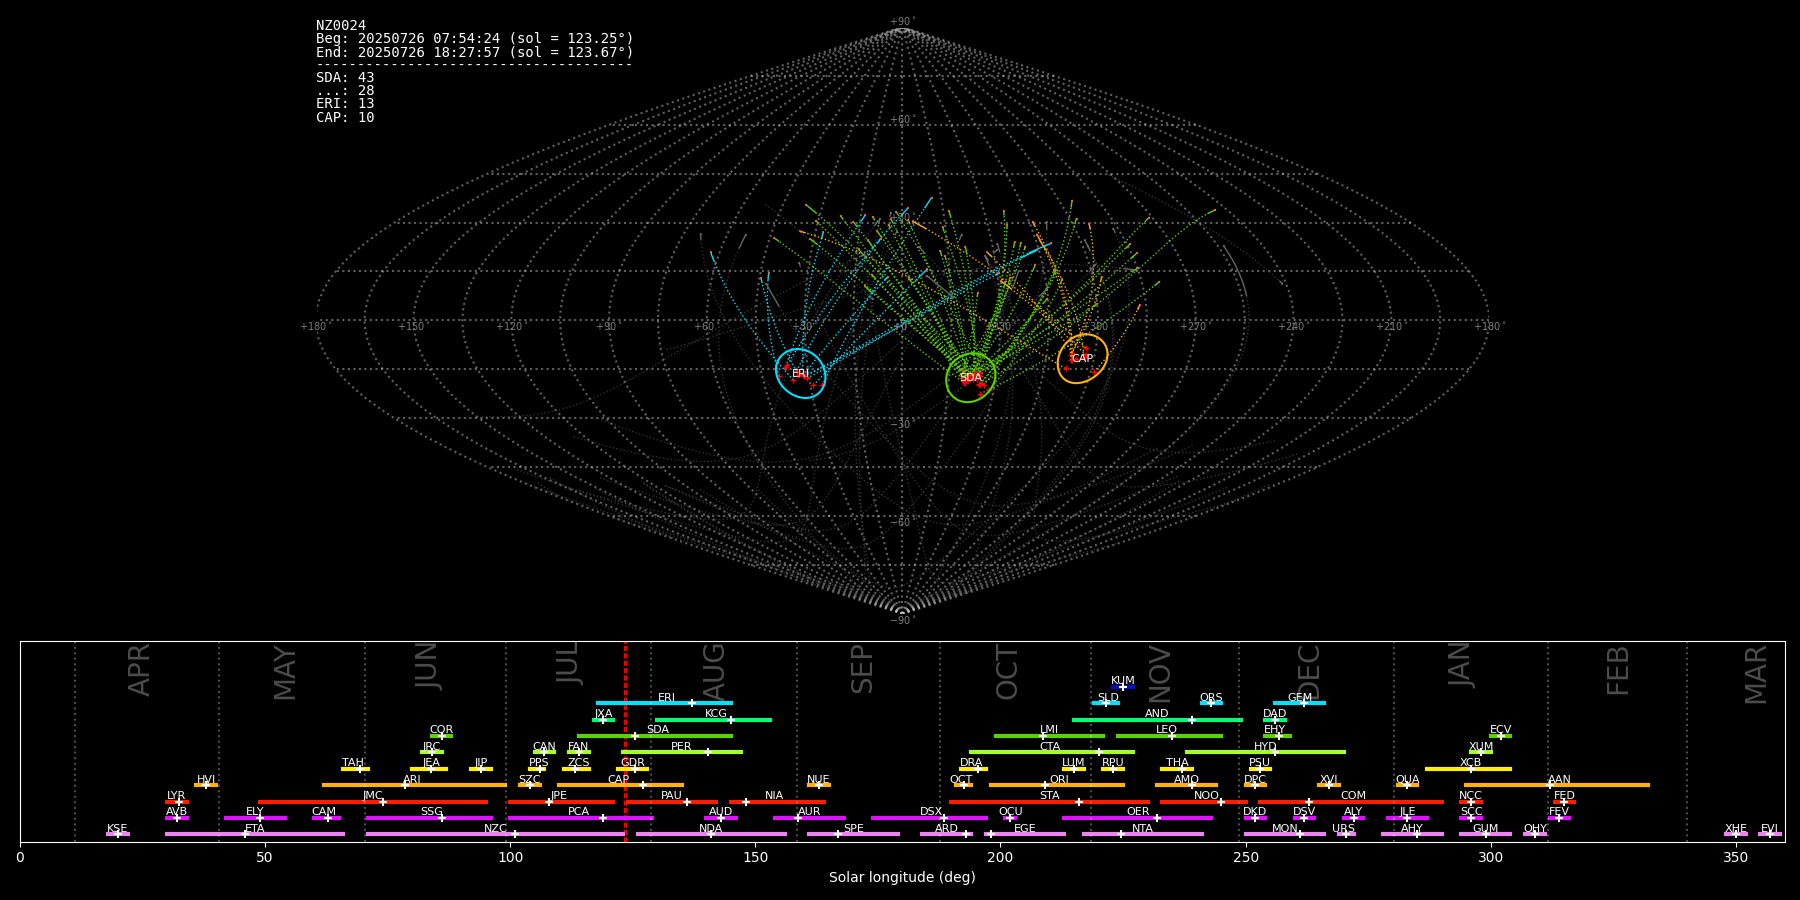Click the DEC month label on timeline
Screen dimensions: 1800x900
pos(1308,672)
